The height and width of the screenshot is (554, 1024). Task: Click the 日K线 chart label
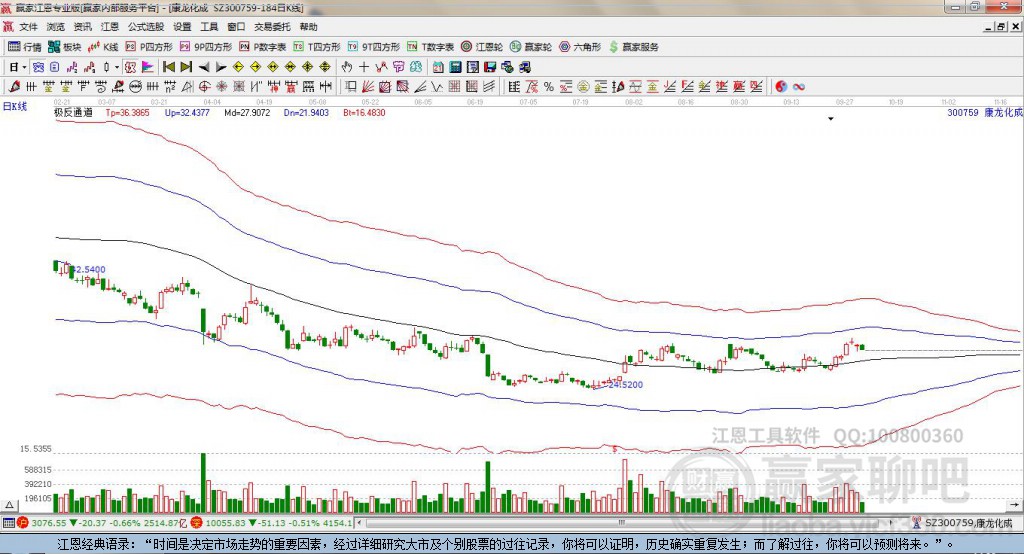pos(15,106)
